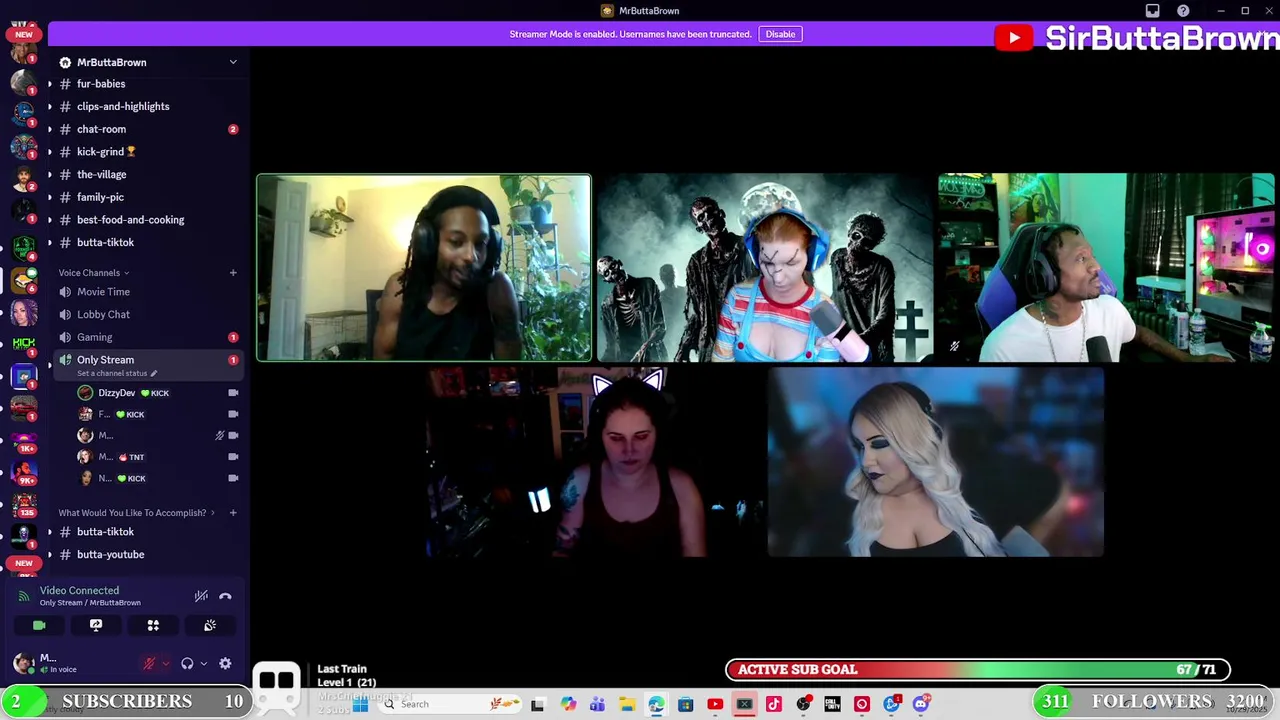Viewport: 1280px width, 720px height.
Task: Click the video camera icon beside DizzyDev
Action: click(233, 393)
